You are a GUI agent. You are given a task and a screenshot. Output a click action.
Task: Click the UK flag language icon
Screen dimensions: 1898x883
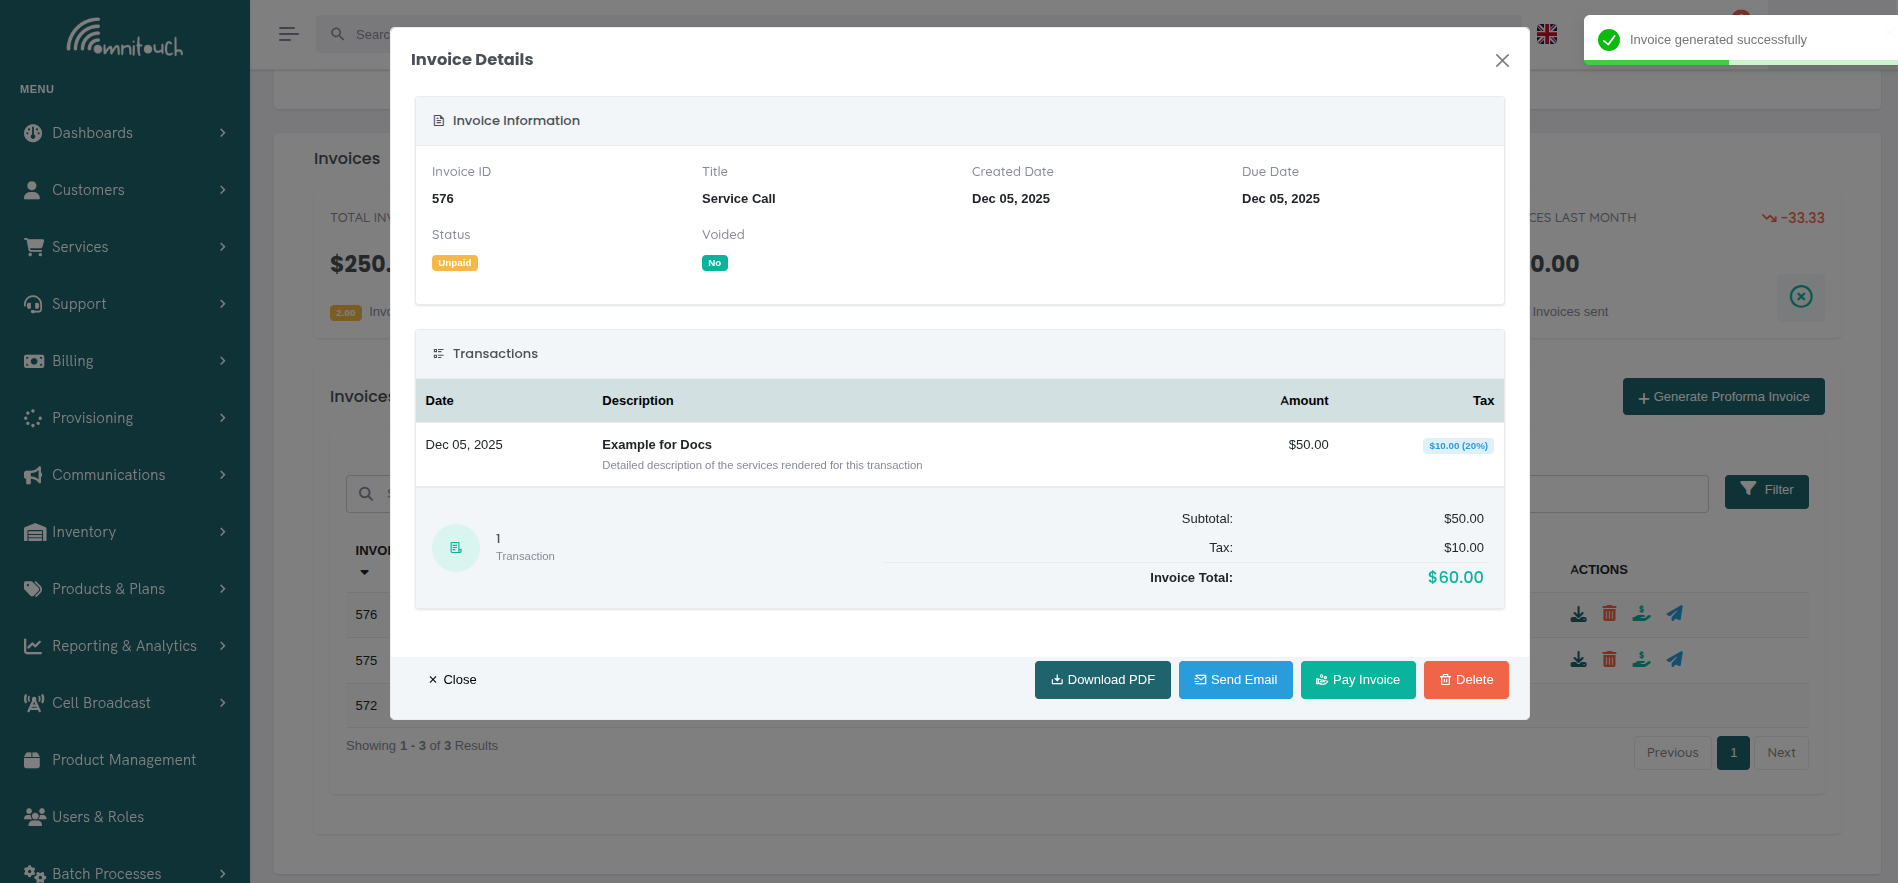tap(1547, 34)
